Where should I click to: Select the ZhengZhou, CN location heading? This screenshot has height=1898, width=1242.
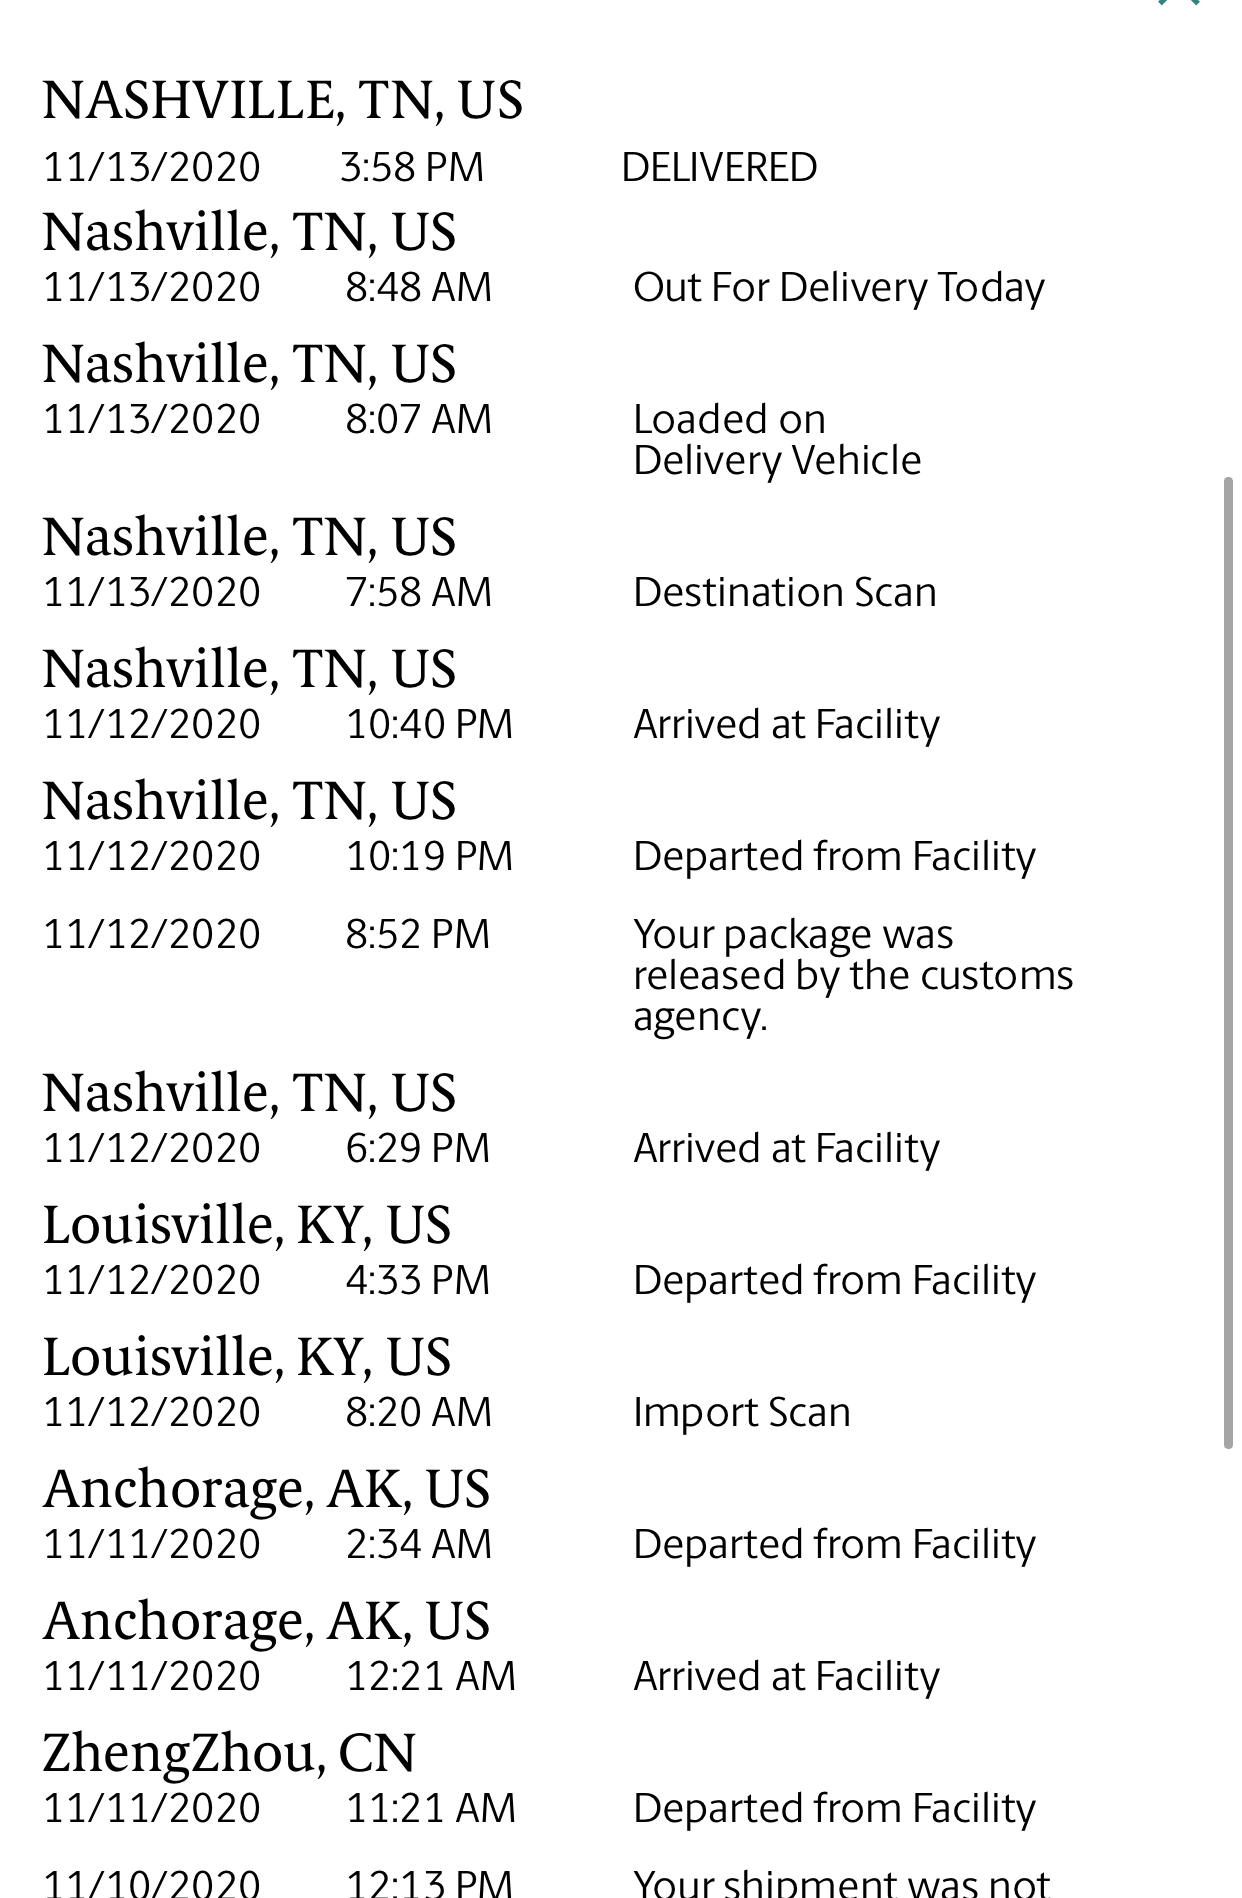[229, 1755]
